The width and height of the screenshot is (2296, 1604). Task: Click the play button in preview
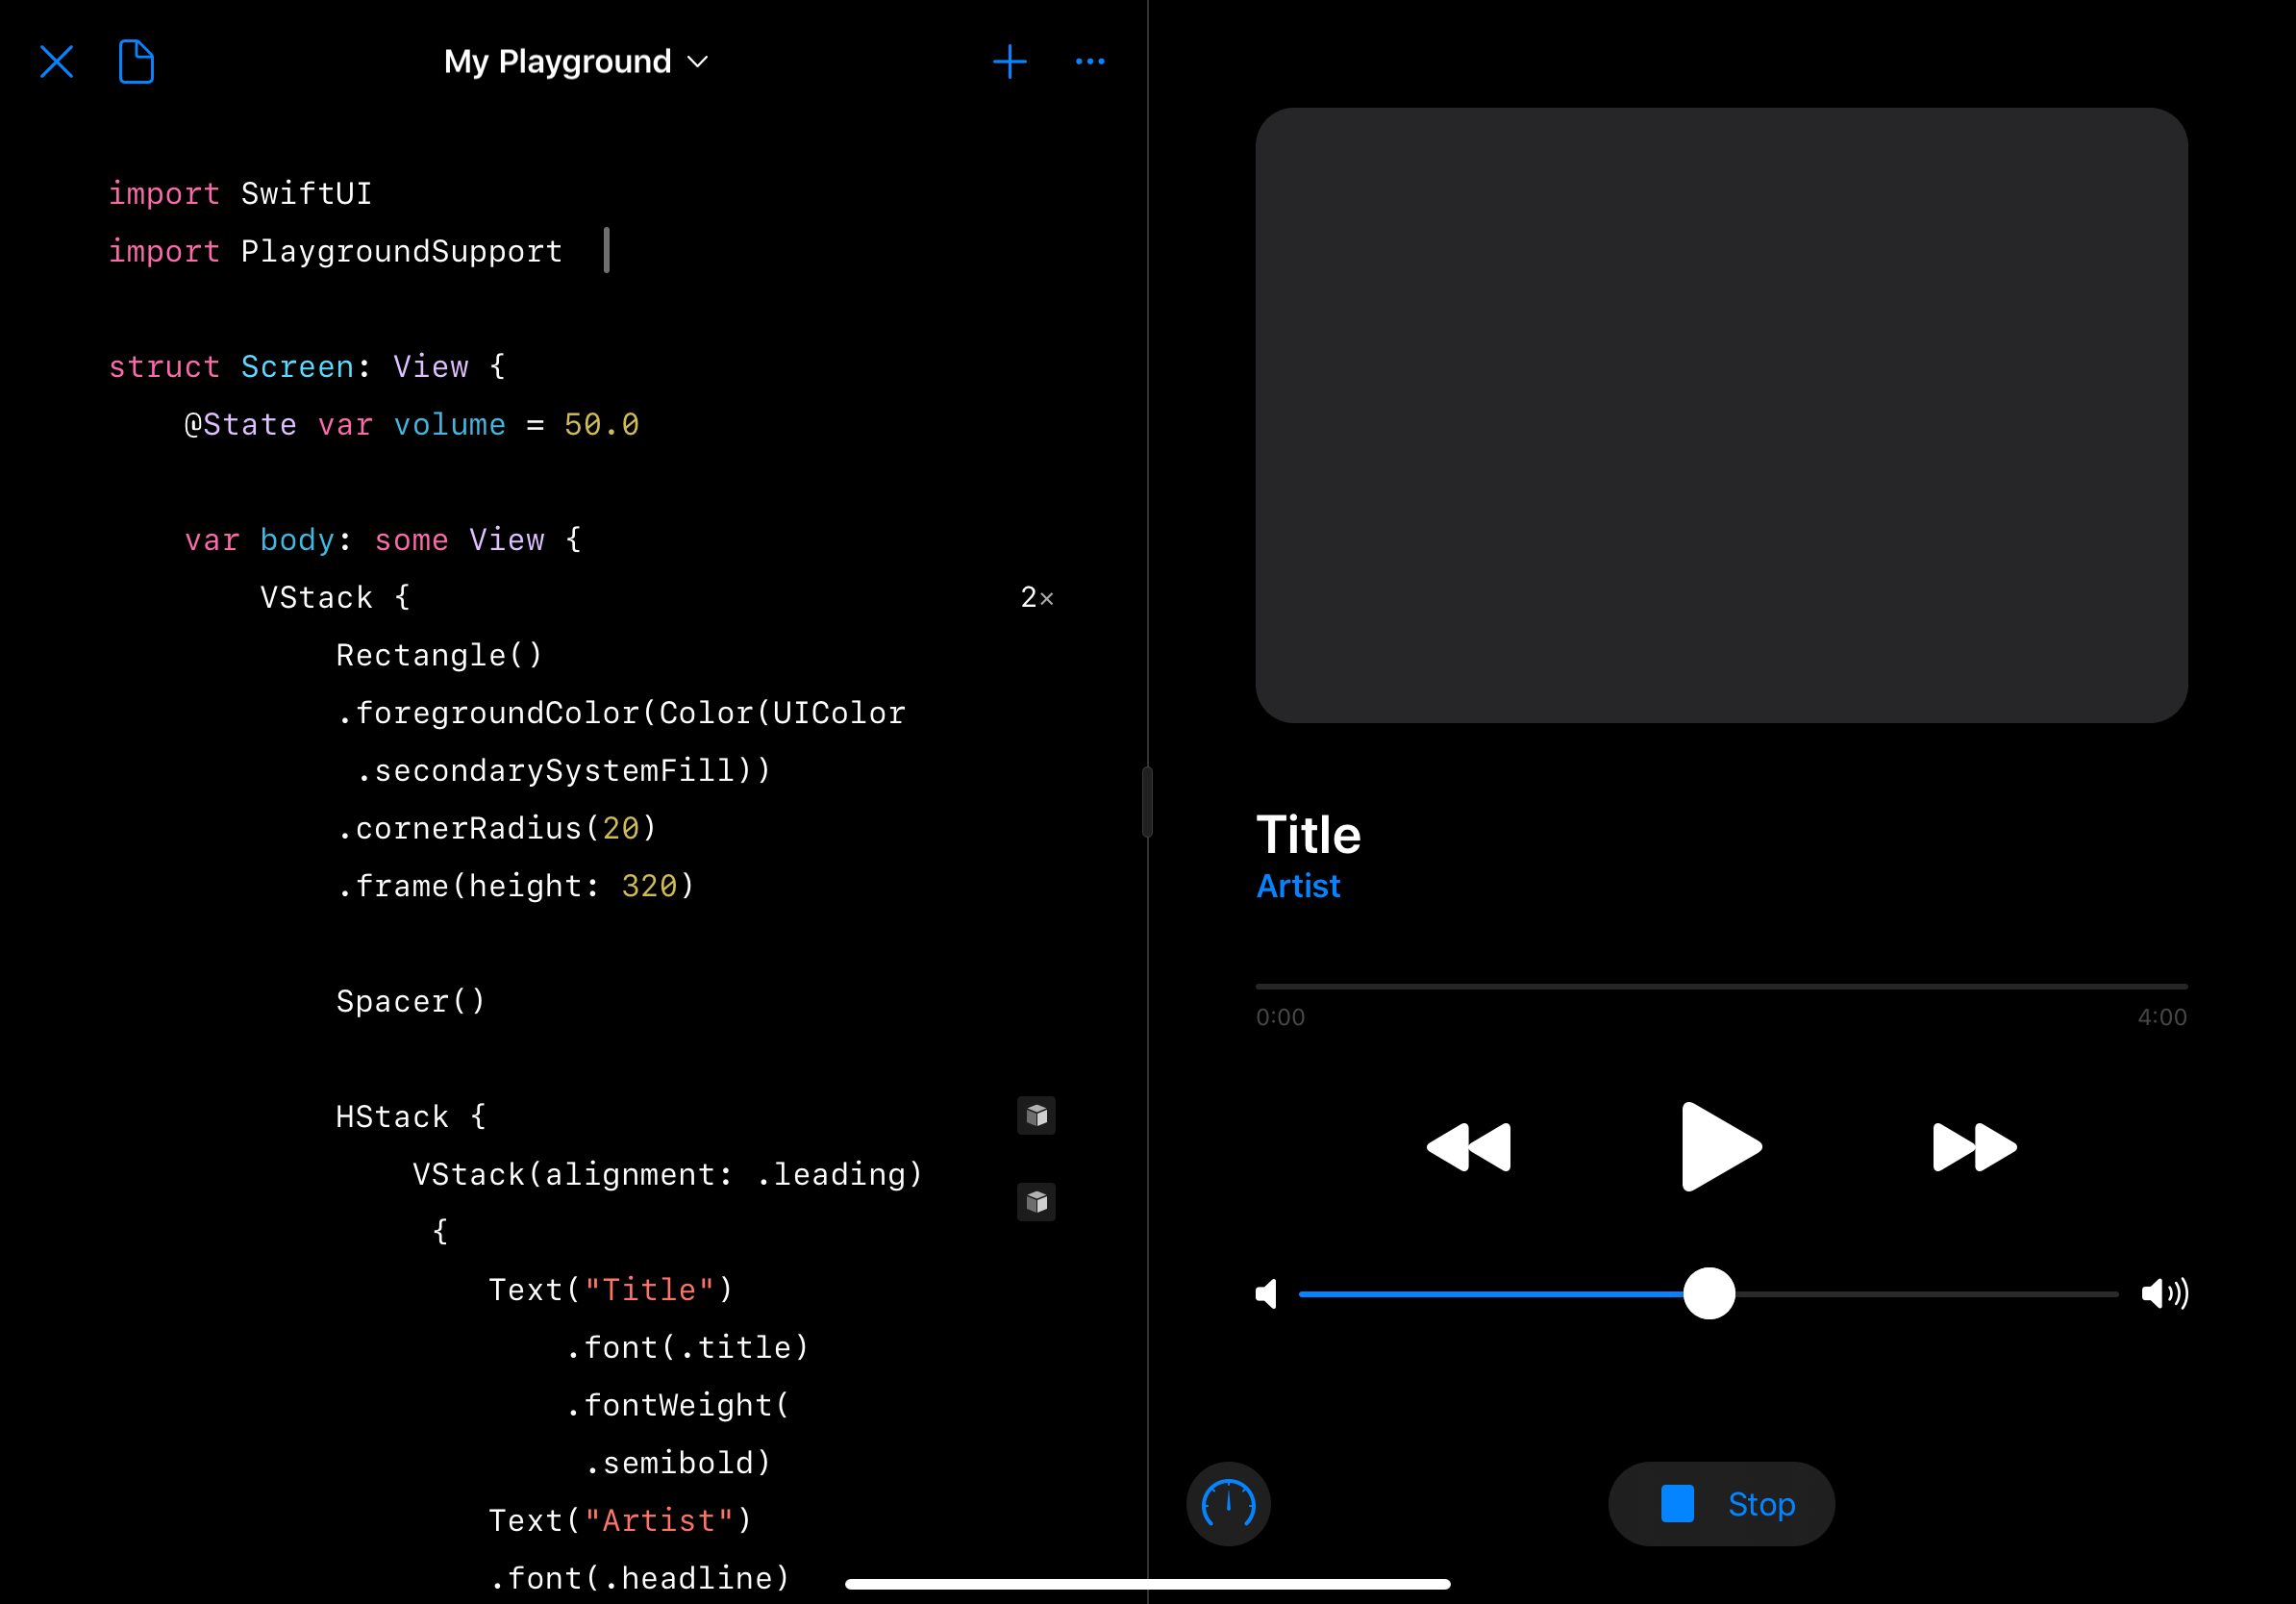click(x=1721, y=1147)
